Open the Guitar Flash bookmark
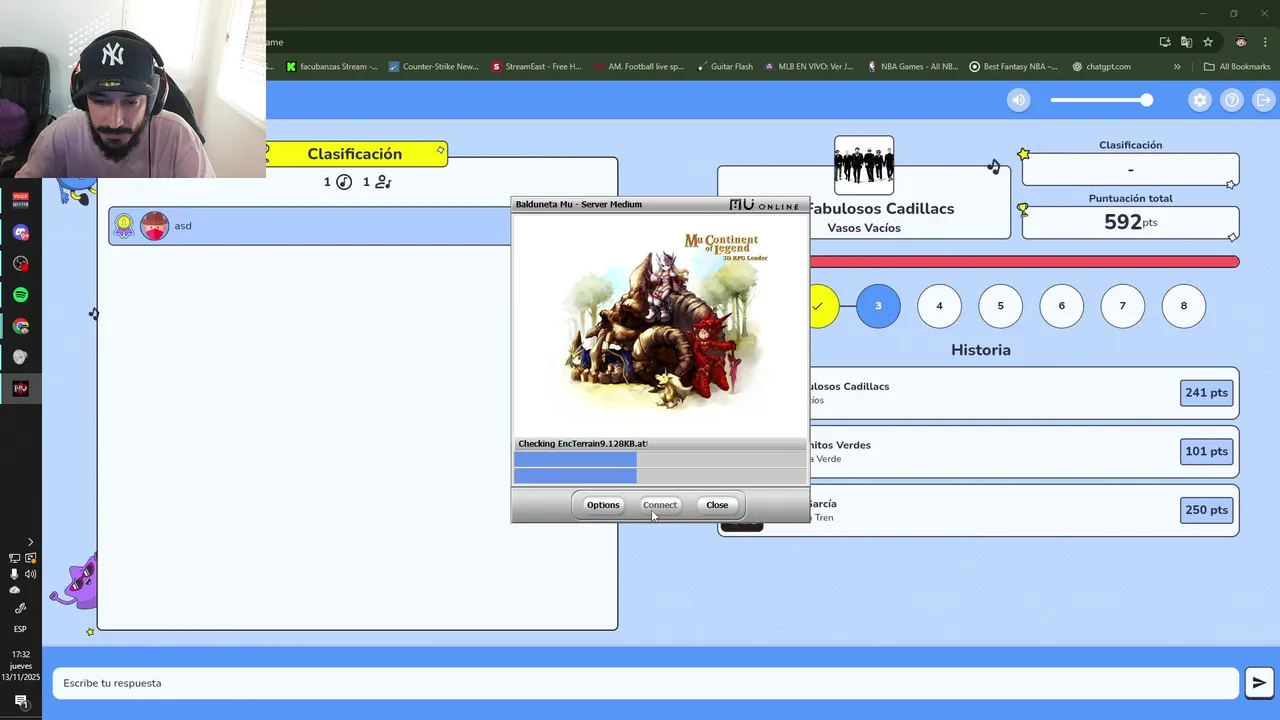Image resolution: width=1280 pixels, height=720 pixels. point(724,67)
